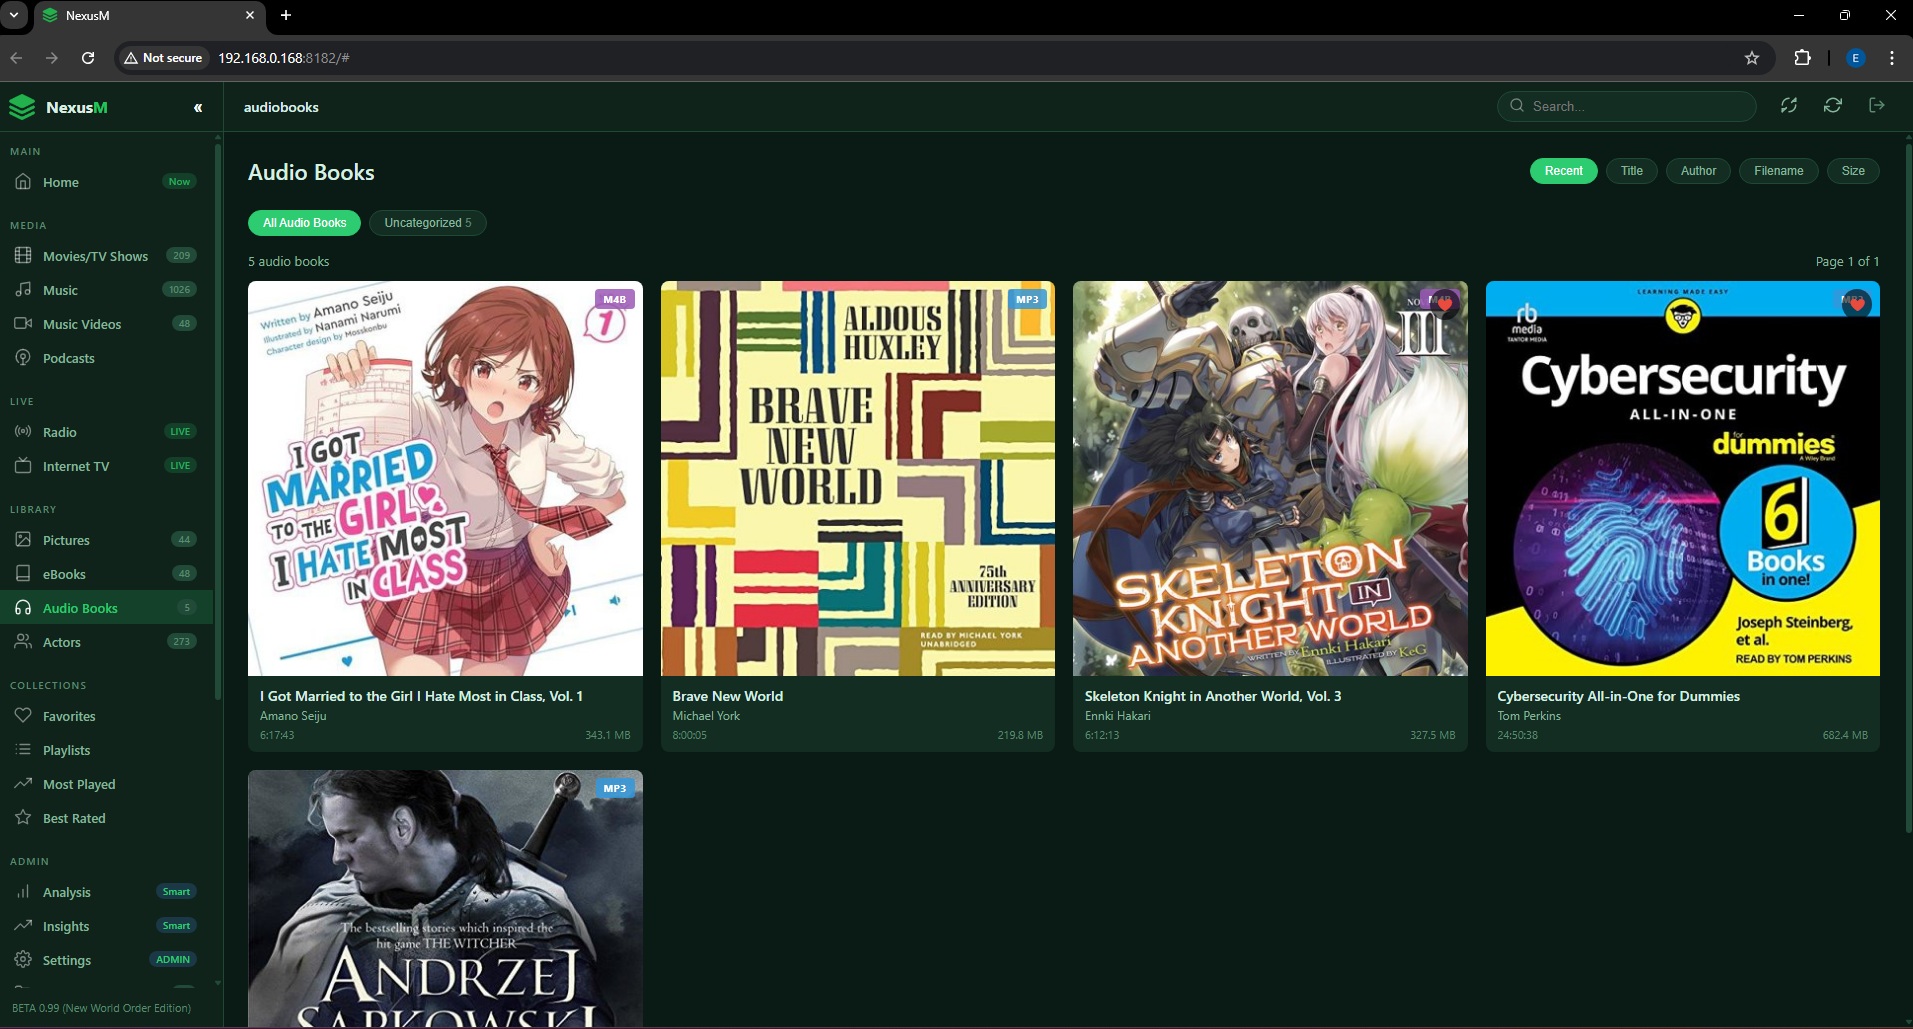Click the library refresh icon

[1833, 105]
